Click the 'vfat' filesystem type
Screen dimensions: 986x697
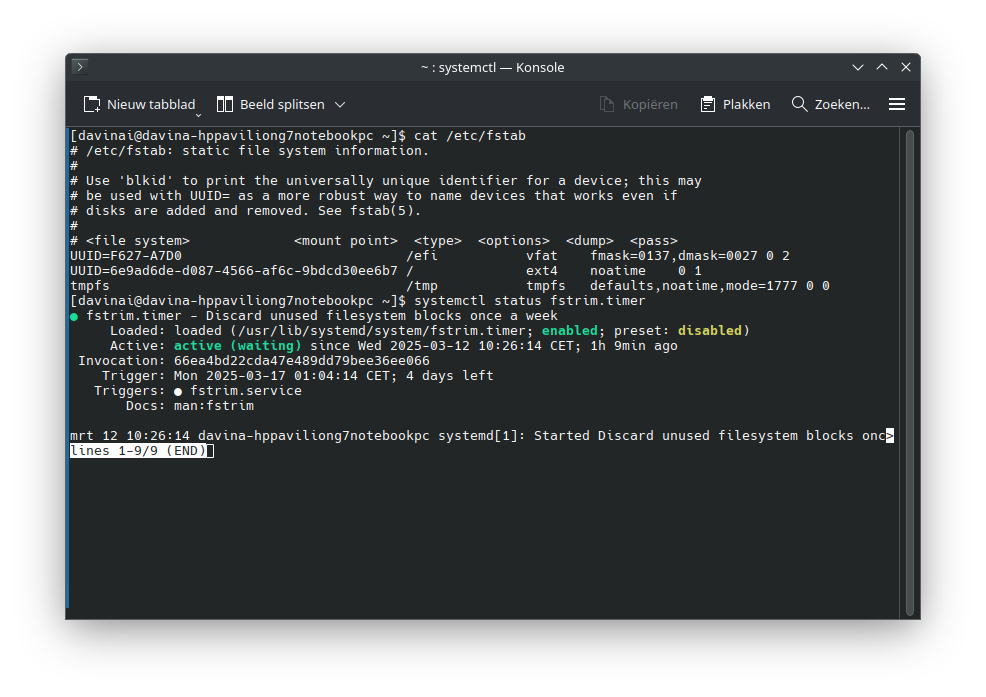pos(541,256)
